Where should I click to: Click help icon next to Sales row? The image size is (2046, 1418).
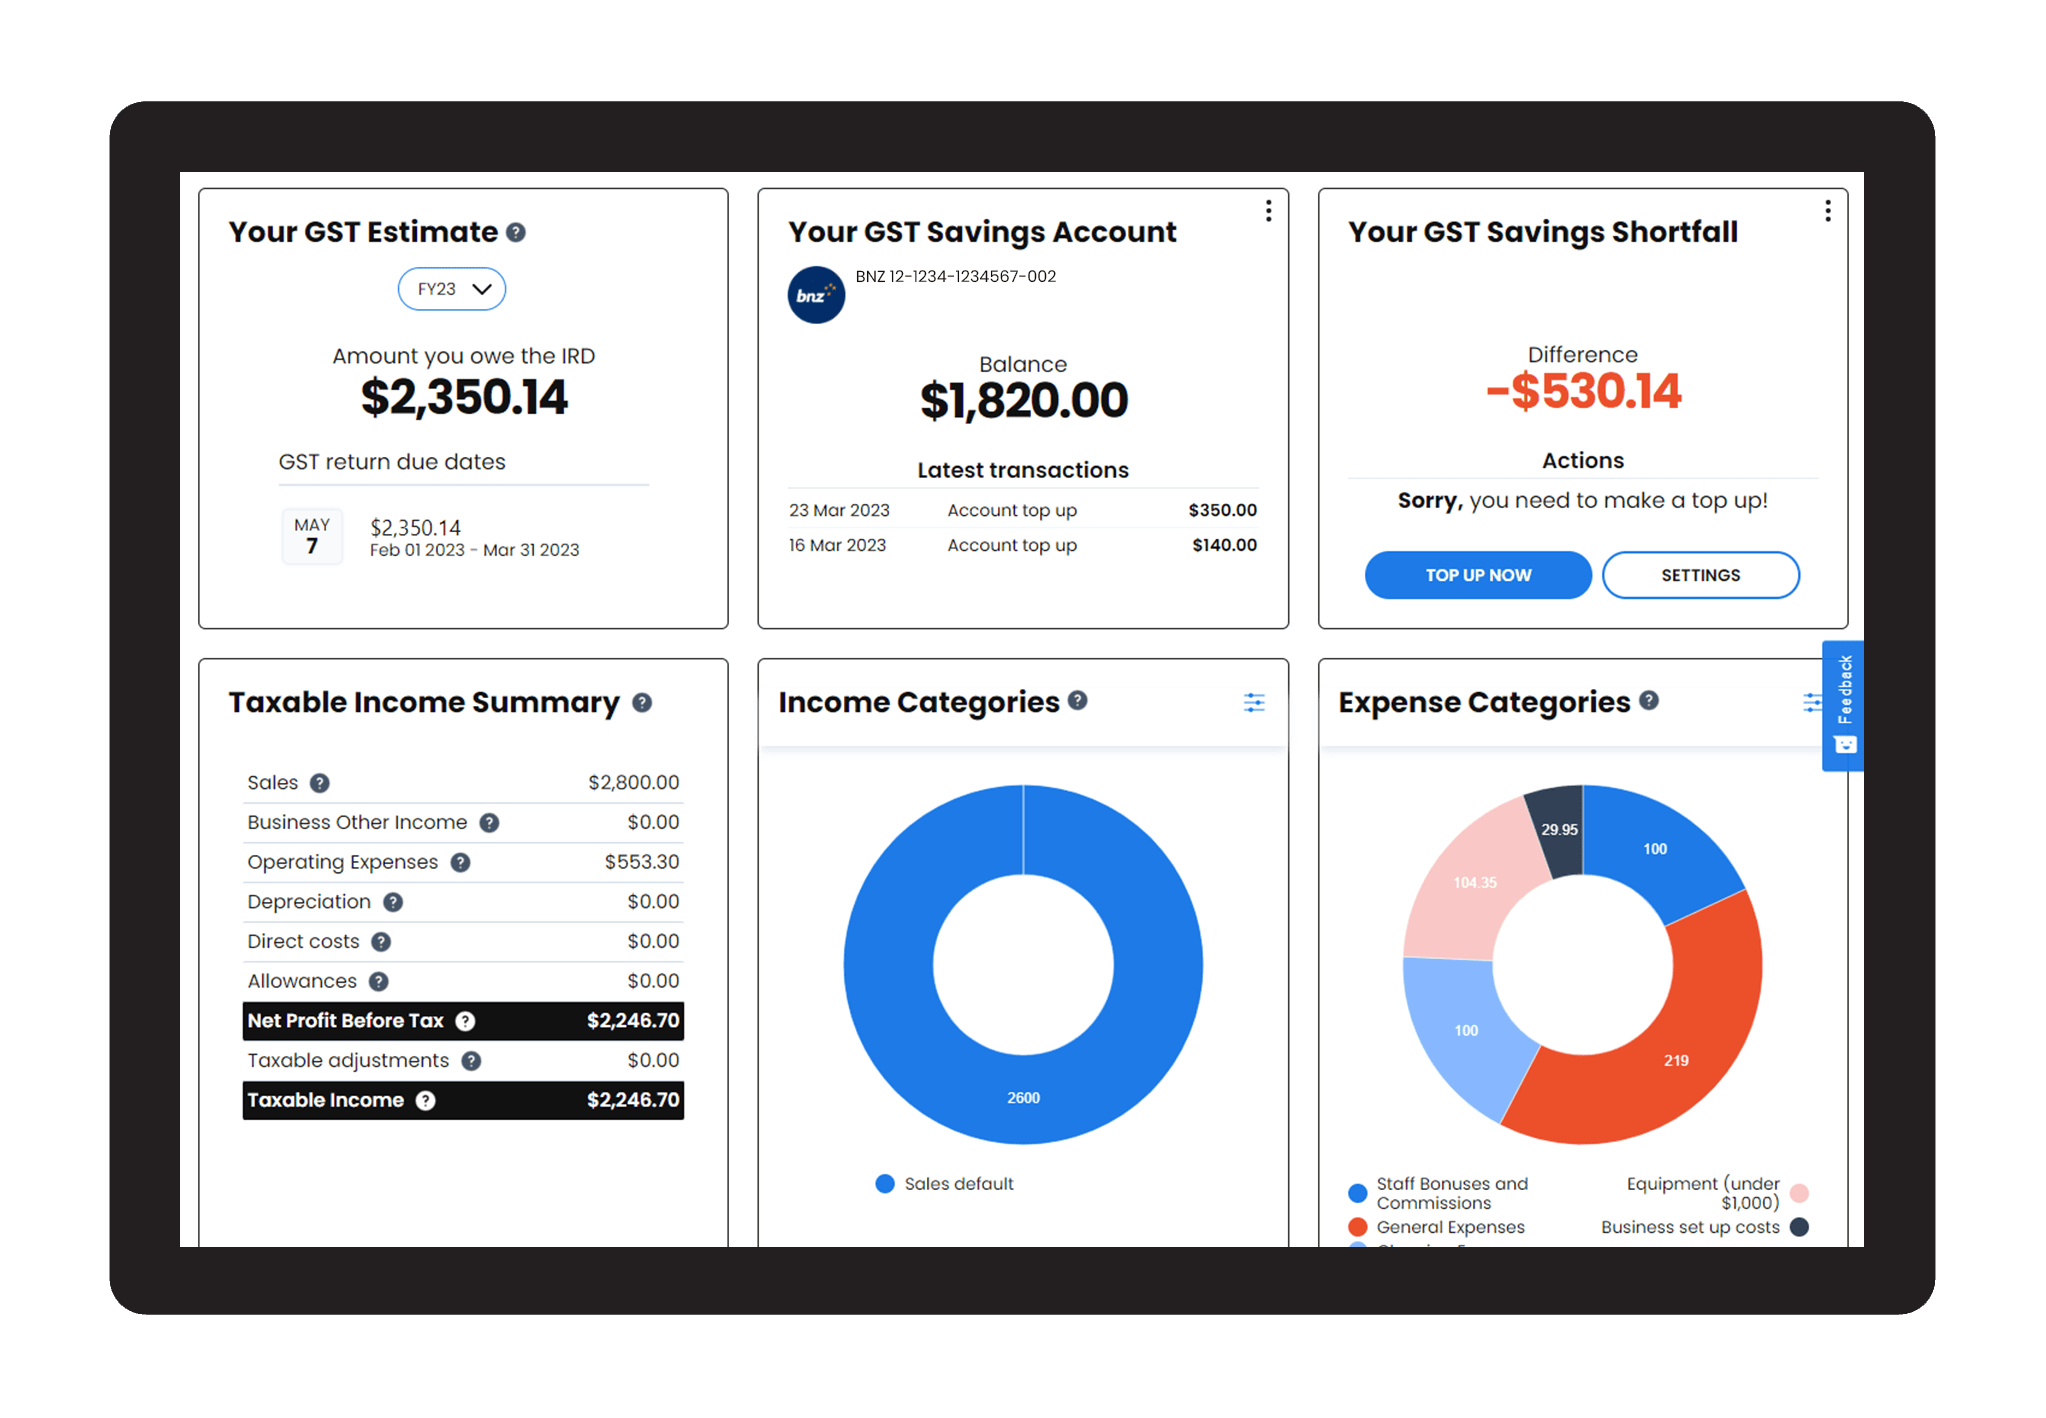320,783
